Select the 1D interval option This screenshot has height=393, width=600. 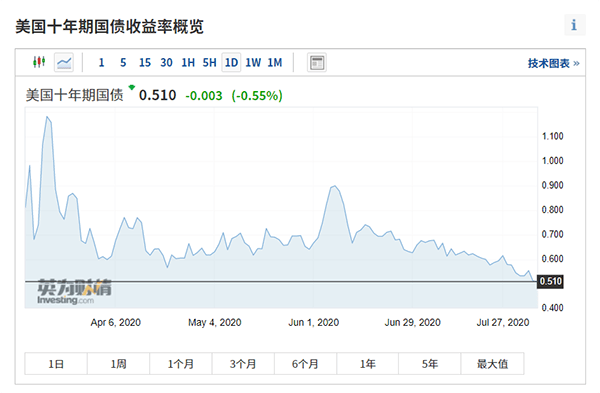point(231,62)
